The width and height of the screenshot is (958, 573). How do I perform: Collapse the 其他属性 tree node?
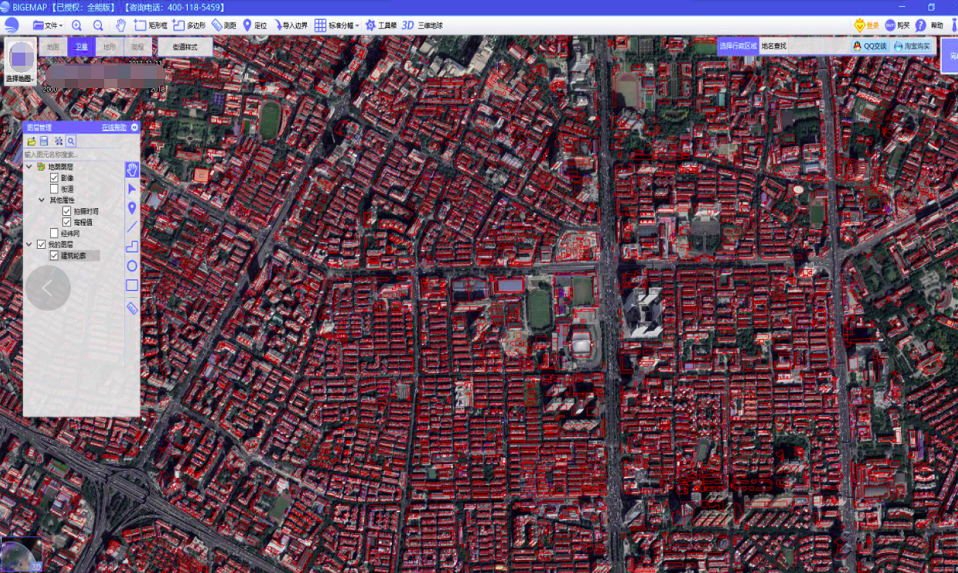(42, 200)
